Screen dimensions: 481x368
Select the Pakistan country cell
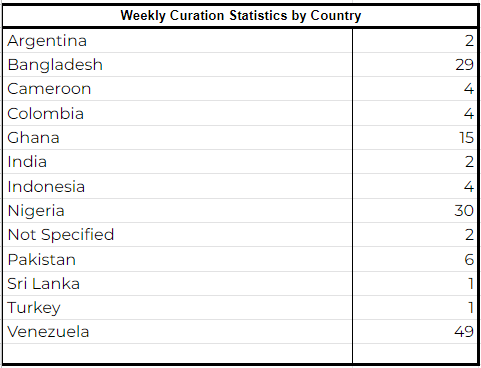[x=178, y=259]
